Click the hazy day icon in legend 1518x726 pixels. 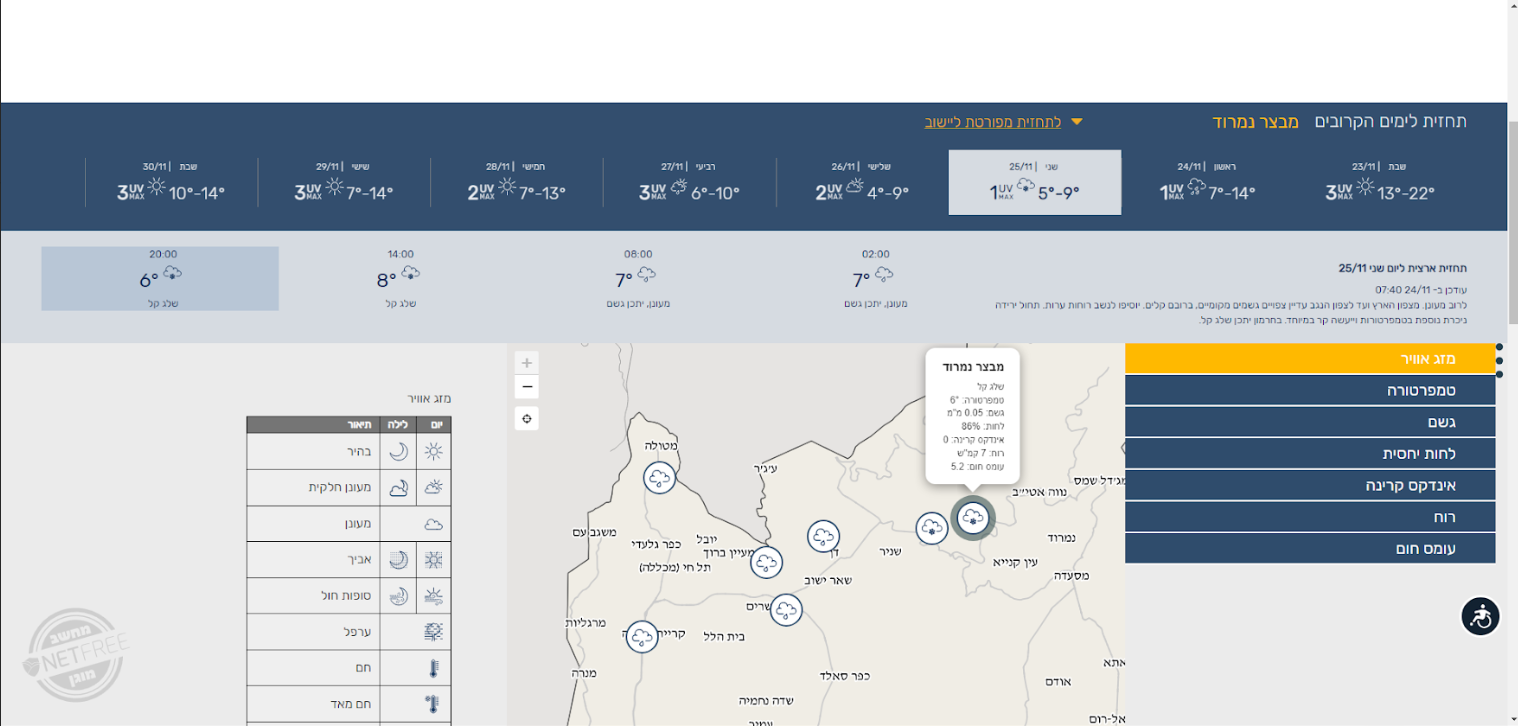coord(433,560)
